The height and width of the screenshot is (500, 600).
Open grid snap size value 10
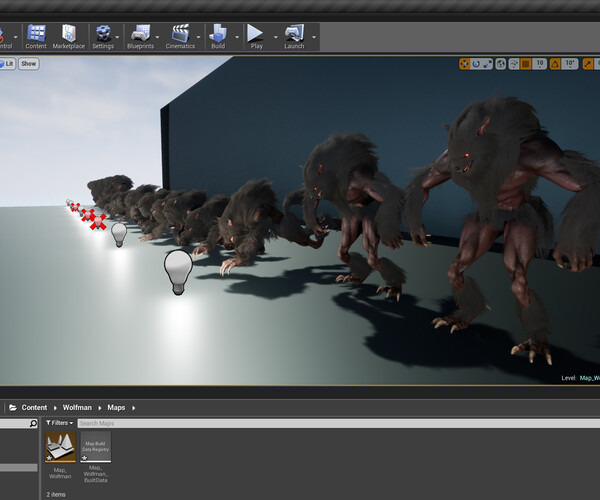[x=539, y=64]
